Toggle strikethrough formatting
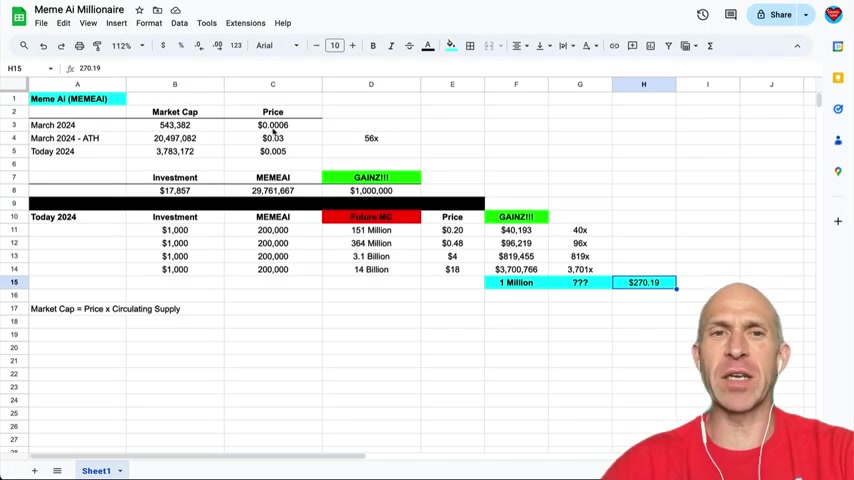This screenshot has height=480, width=854. point(410,46)
